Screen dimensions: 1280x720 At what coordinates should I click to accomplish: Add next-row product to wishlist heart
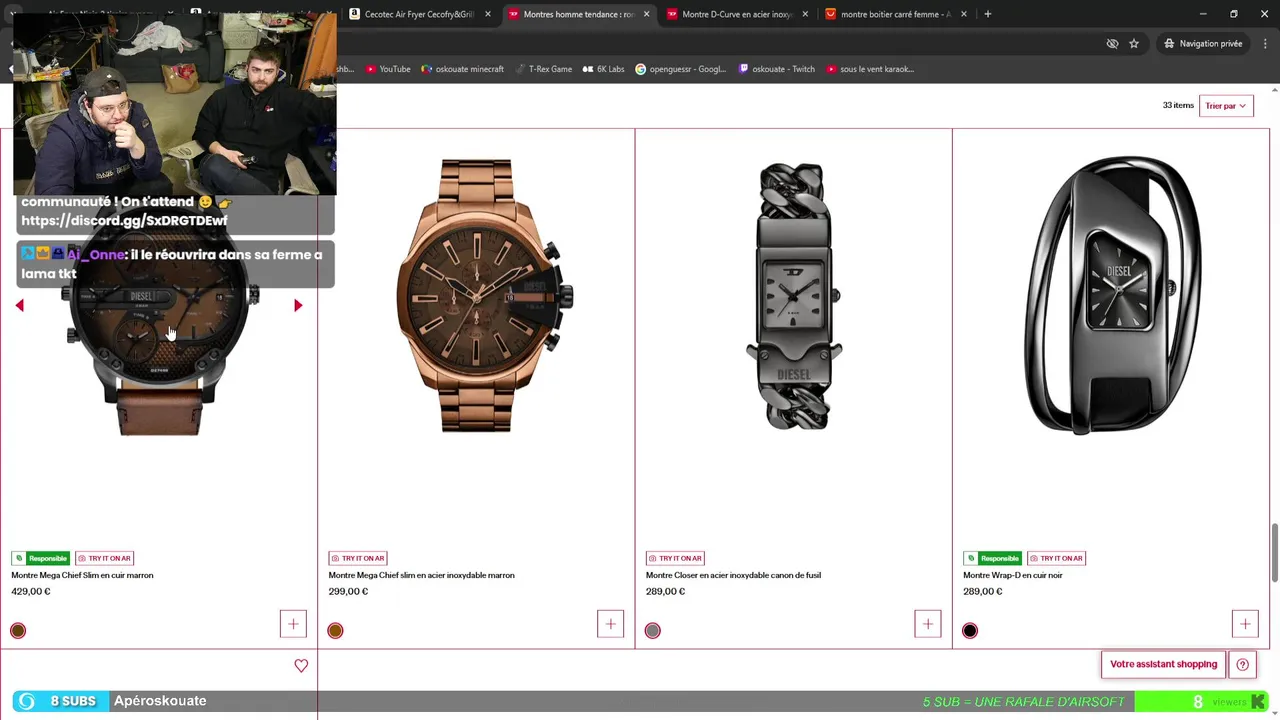click(301, 665)
